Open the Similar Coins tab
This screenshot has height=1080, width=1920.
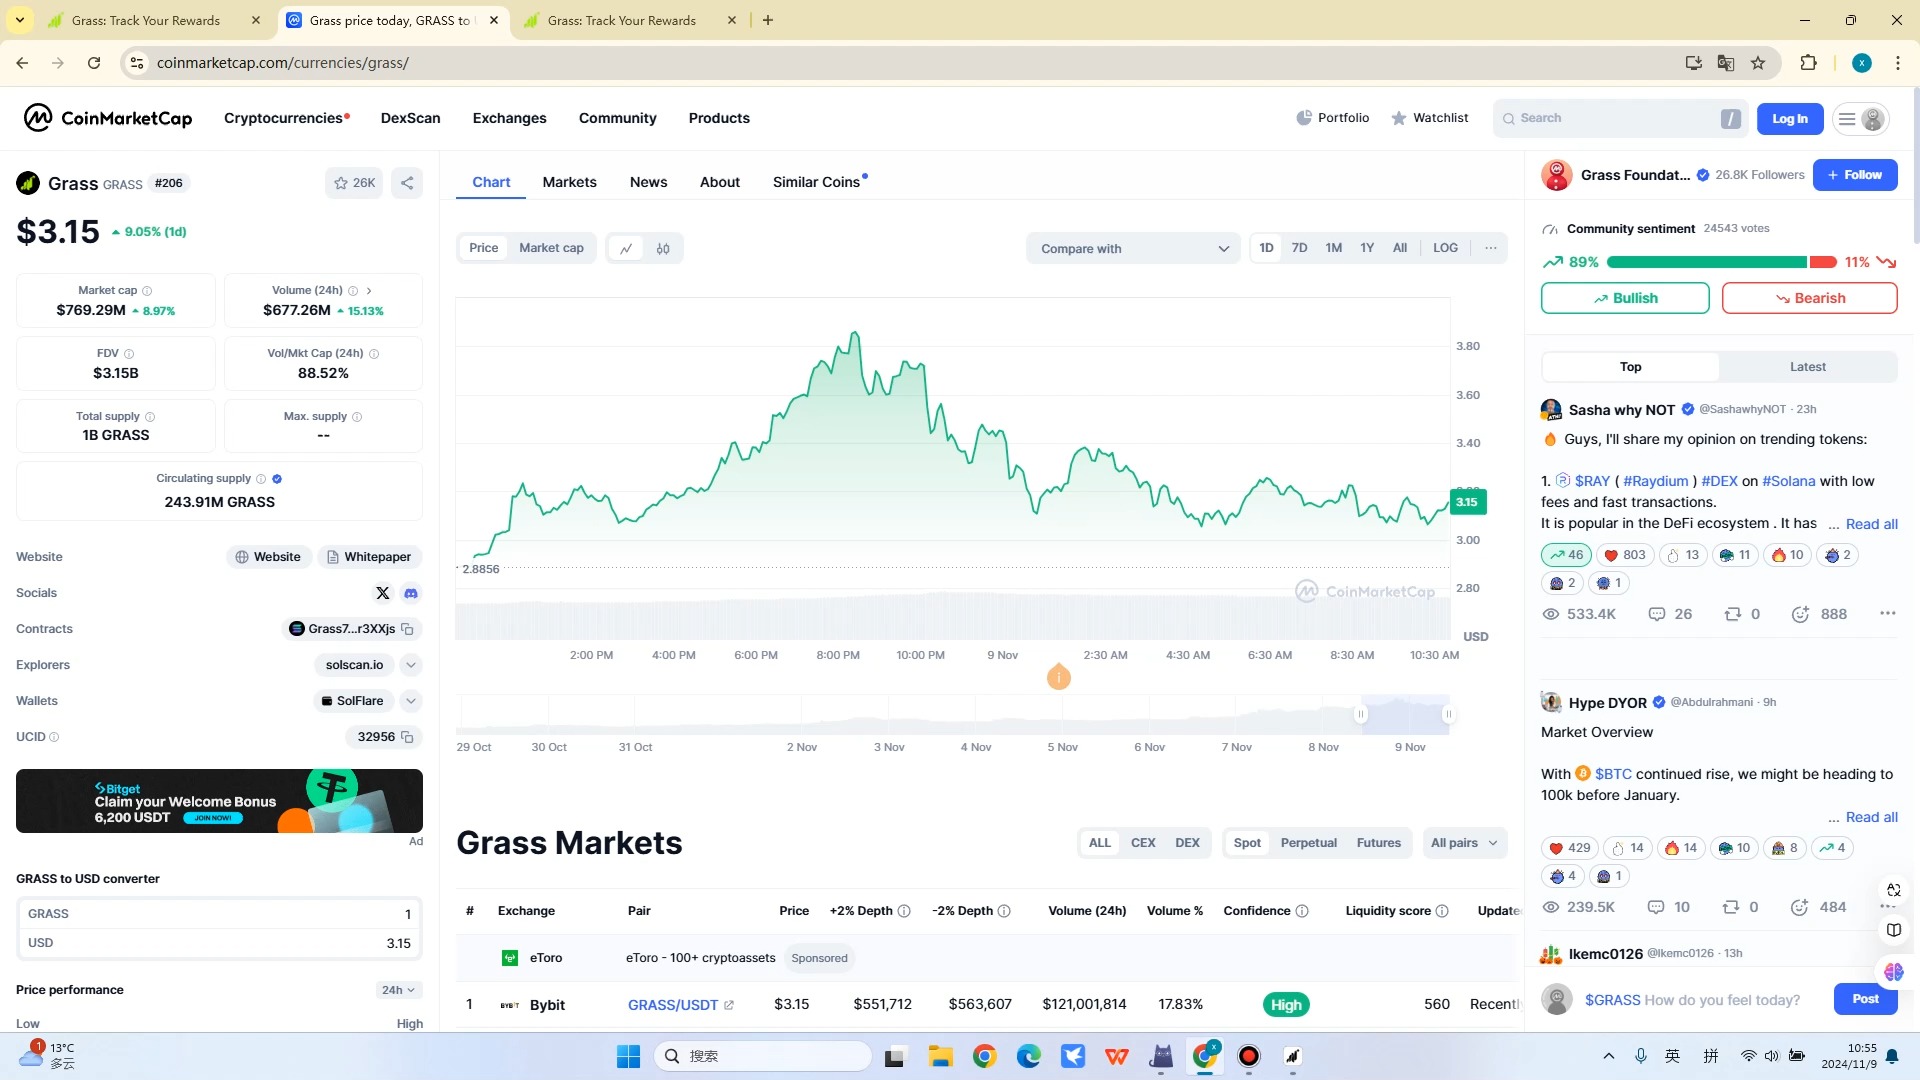[x=818, y=182]
